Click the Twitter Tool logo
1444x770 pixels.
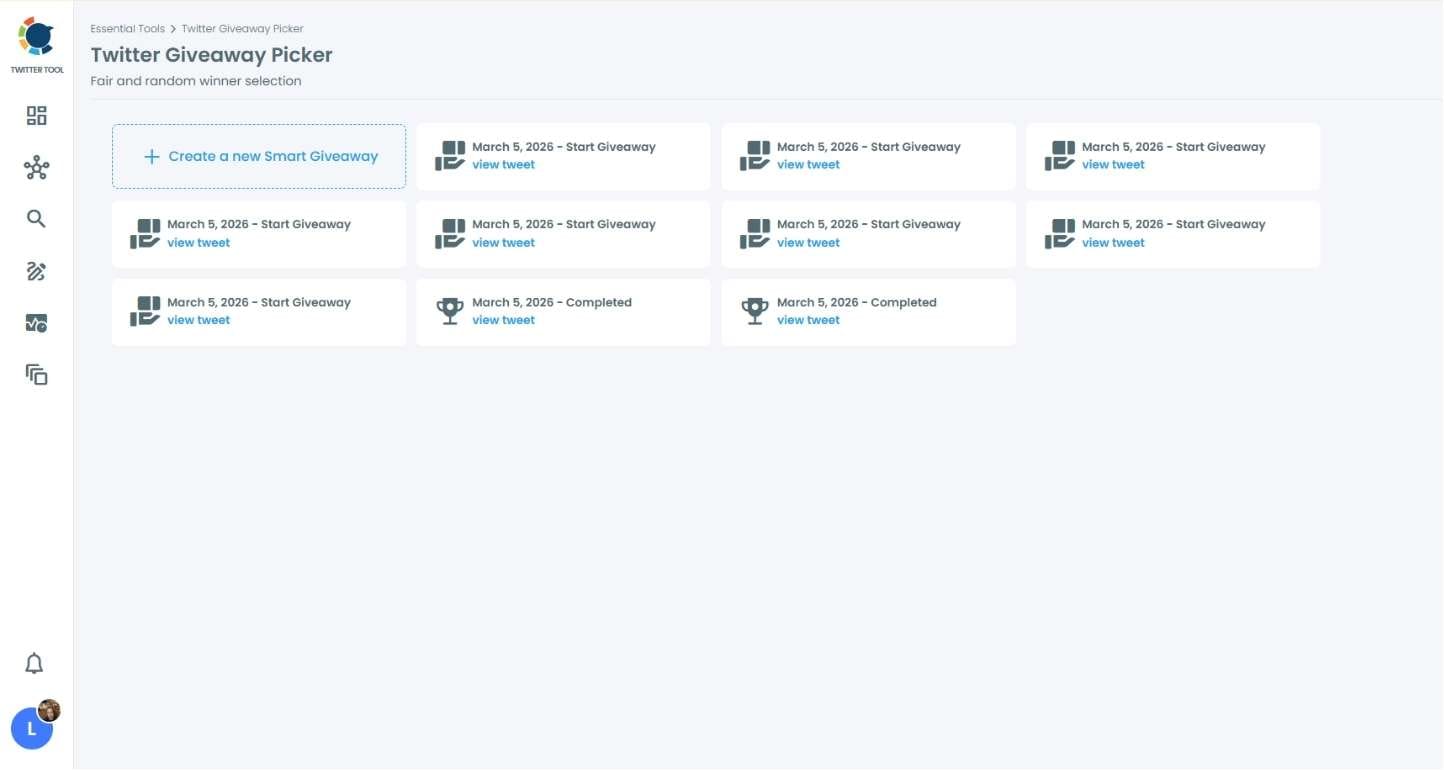[x=36, y=38]
